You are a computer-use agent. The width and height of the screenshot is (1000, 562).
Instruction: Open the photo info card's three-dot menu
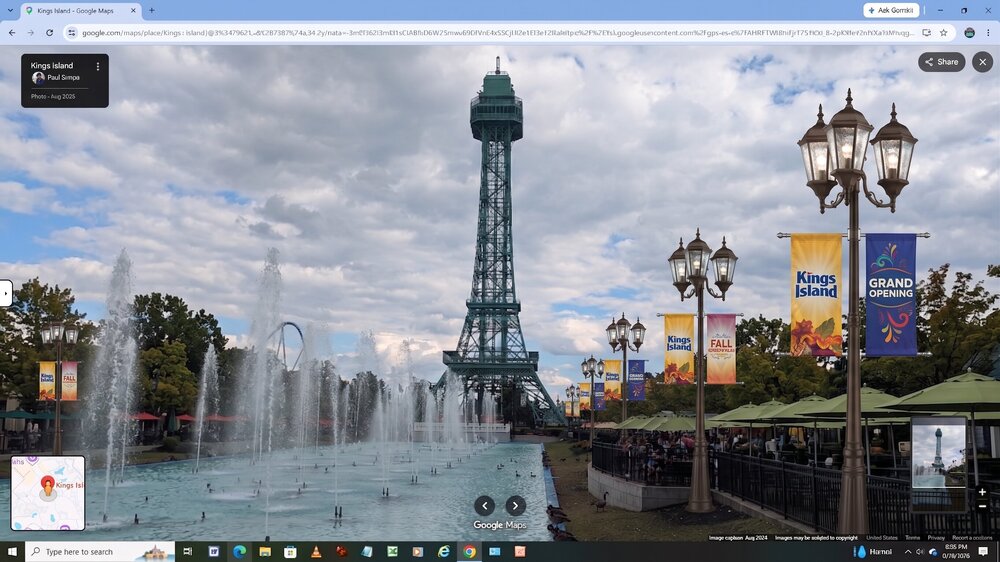tap(98, 66)
